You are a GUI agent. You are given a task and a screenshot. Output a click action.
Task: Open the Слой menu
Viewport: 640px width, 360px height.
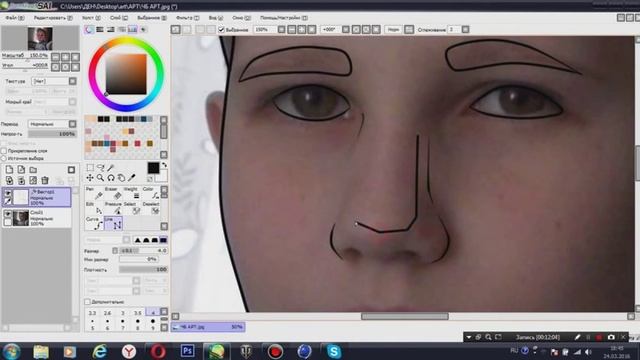(x=119, y=18)
